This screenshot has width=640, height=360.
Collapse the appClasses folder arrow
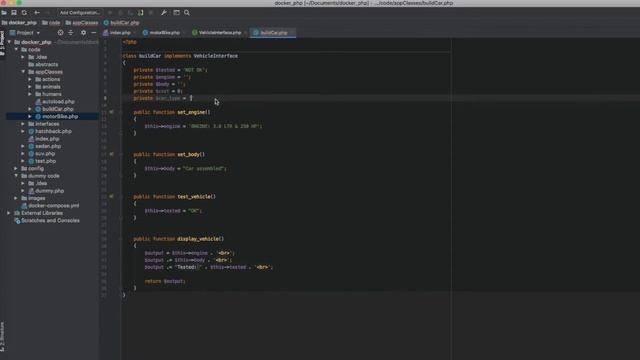[x=23, y=72]
